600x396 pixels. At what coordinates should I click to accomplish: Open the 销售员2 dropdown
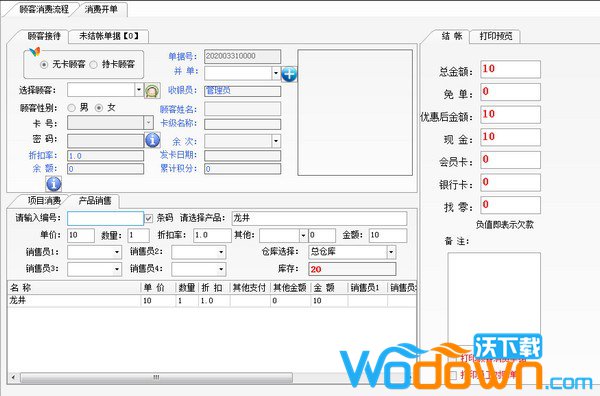click(221, 252)
